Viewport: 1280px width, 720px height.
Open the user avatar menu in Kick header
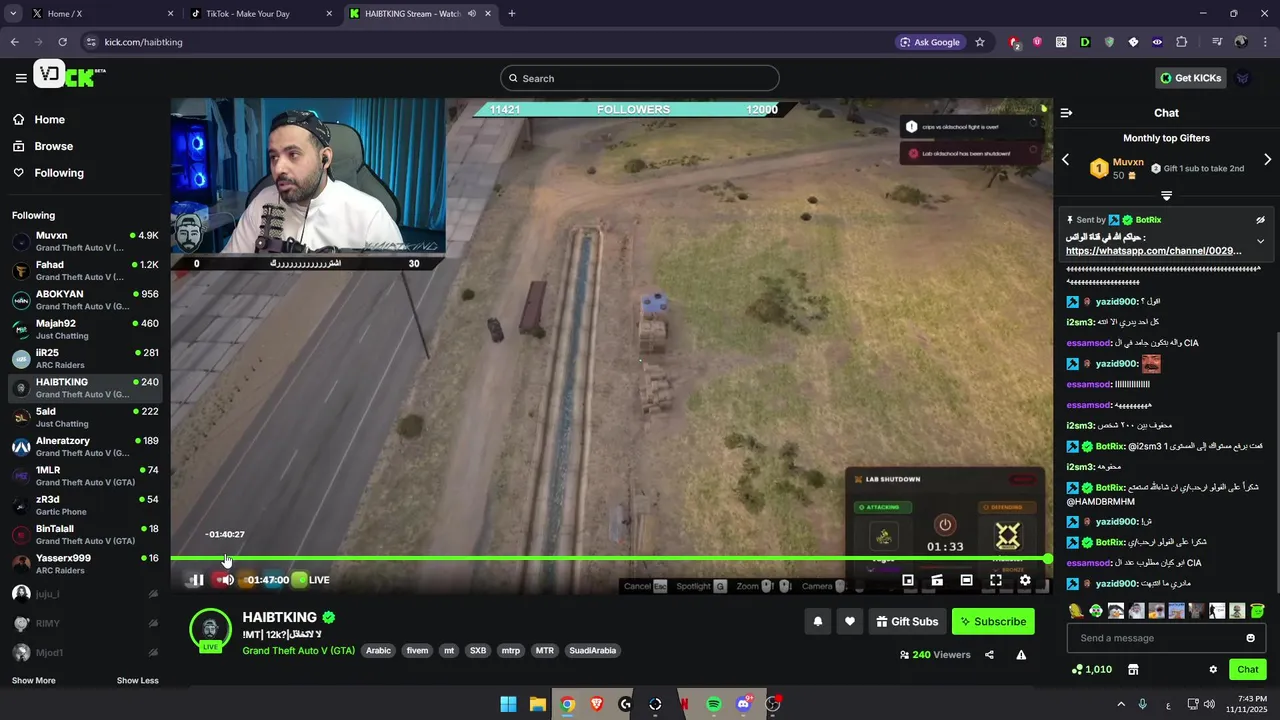coord(1243,78)
